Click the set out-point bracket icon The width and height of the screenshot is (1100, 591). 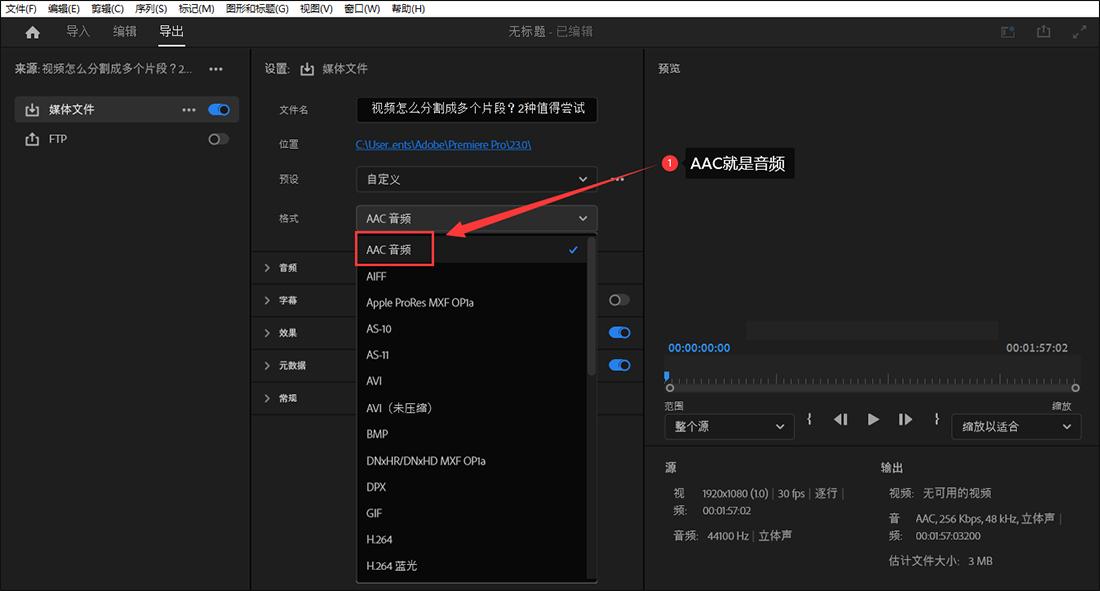click(936, 419)
